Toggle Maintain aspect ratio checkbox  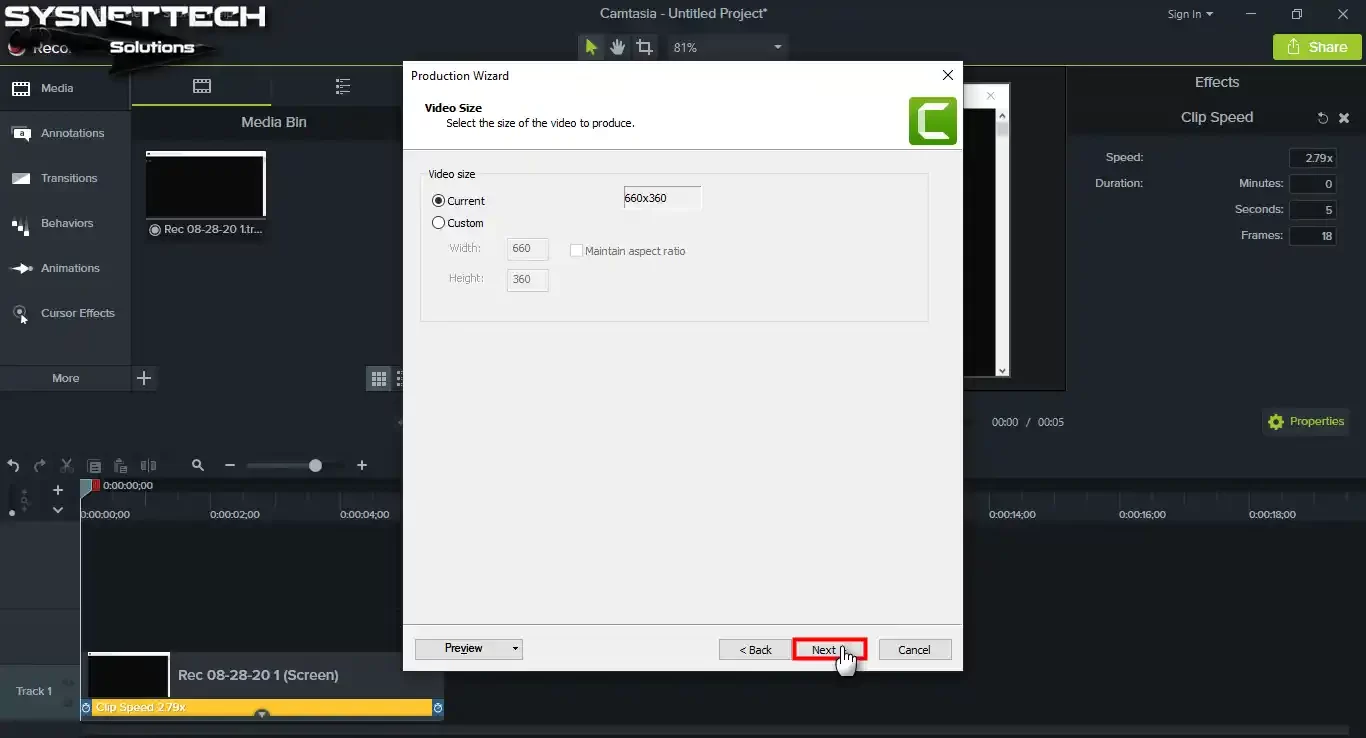[x=576, y=251]
